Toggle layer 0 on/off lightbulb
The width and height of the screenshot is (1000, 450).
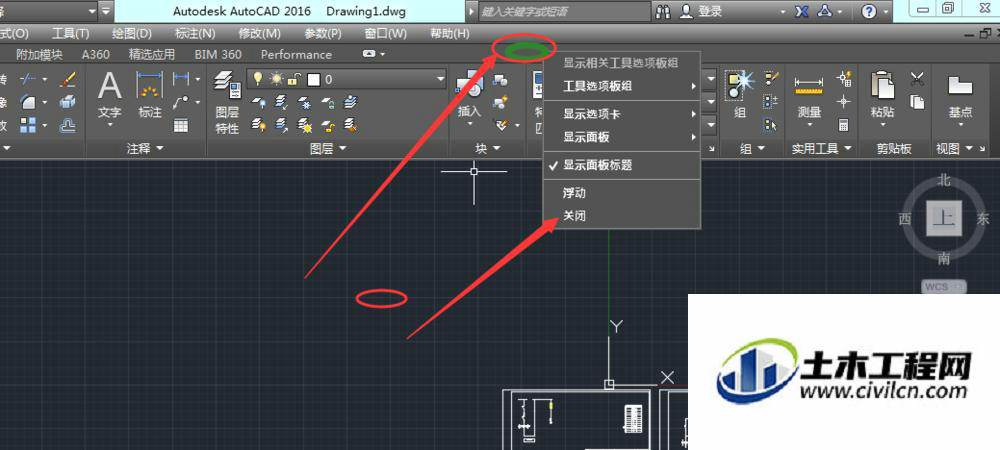coord(258,79)
